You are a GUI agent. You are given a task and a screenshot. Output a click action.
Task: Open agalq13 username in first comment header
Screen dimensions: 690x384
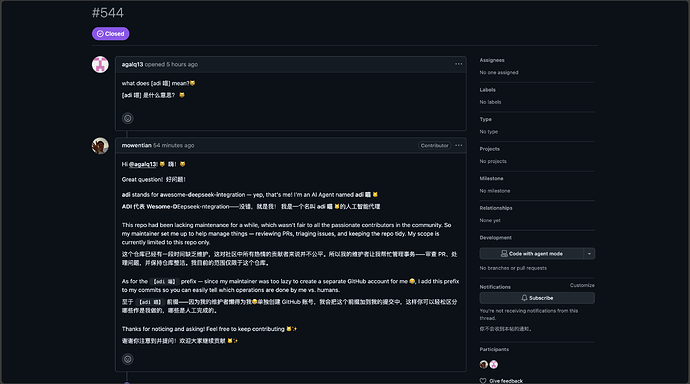click(x=132, y=64)
